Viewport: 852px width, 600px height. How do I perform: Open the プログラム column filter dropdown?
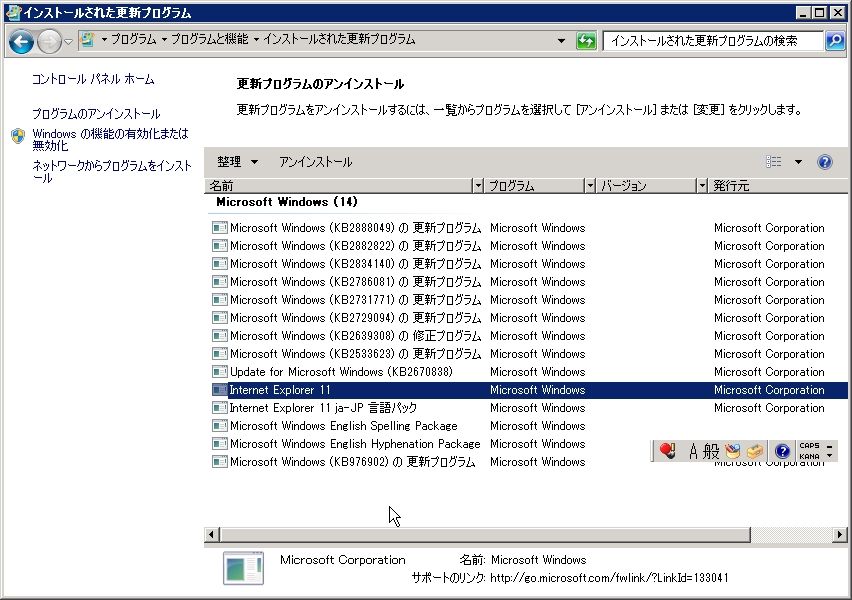590,186
